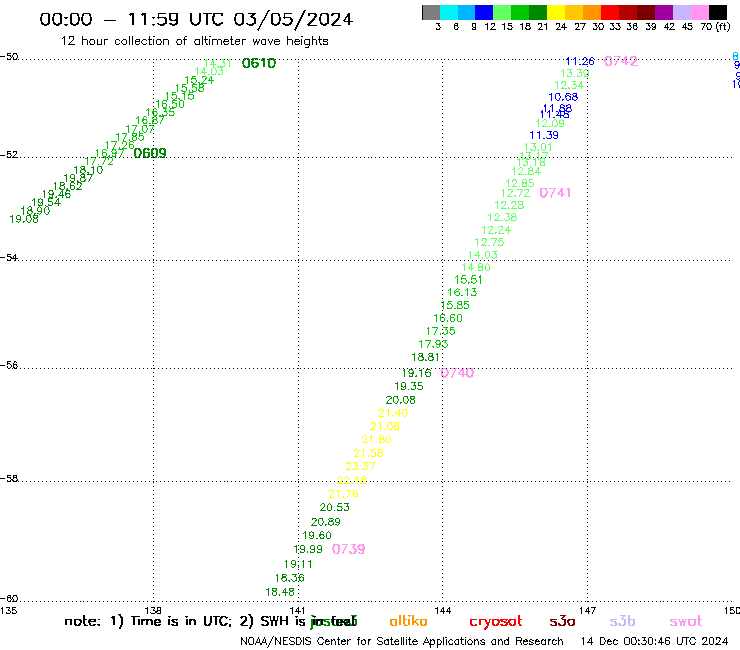740x650 pixels.
Task: Select the 18.81 wave height value
Action: point(426,357)
